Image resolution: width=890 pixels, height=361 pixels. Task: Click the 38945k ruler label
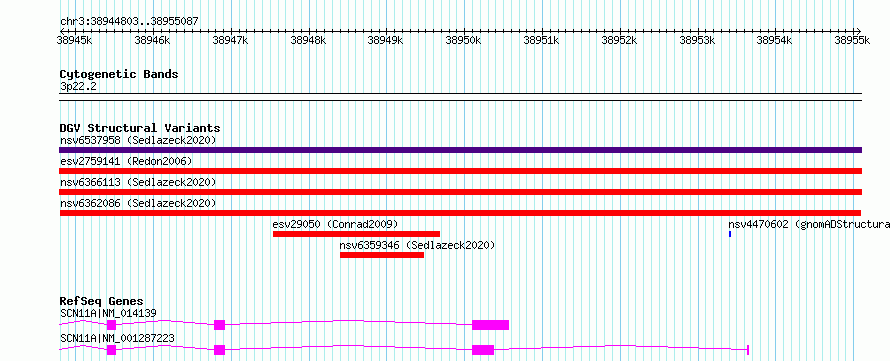[74, 40]
